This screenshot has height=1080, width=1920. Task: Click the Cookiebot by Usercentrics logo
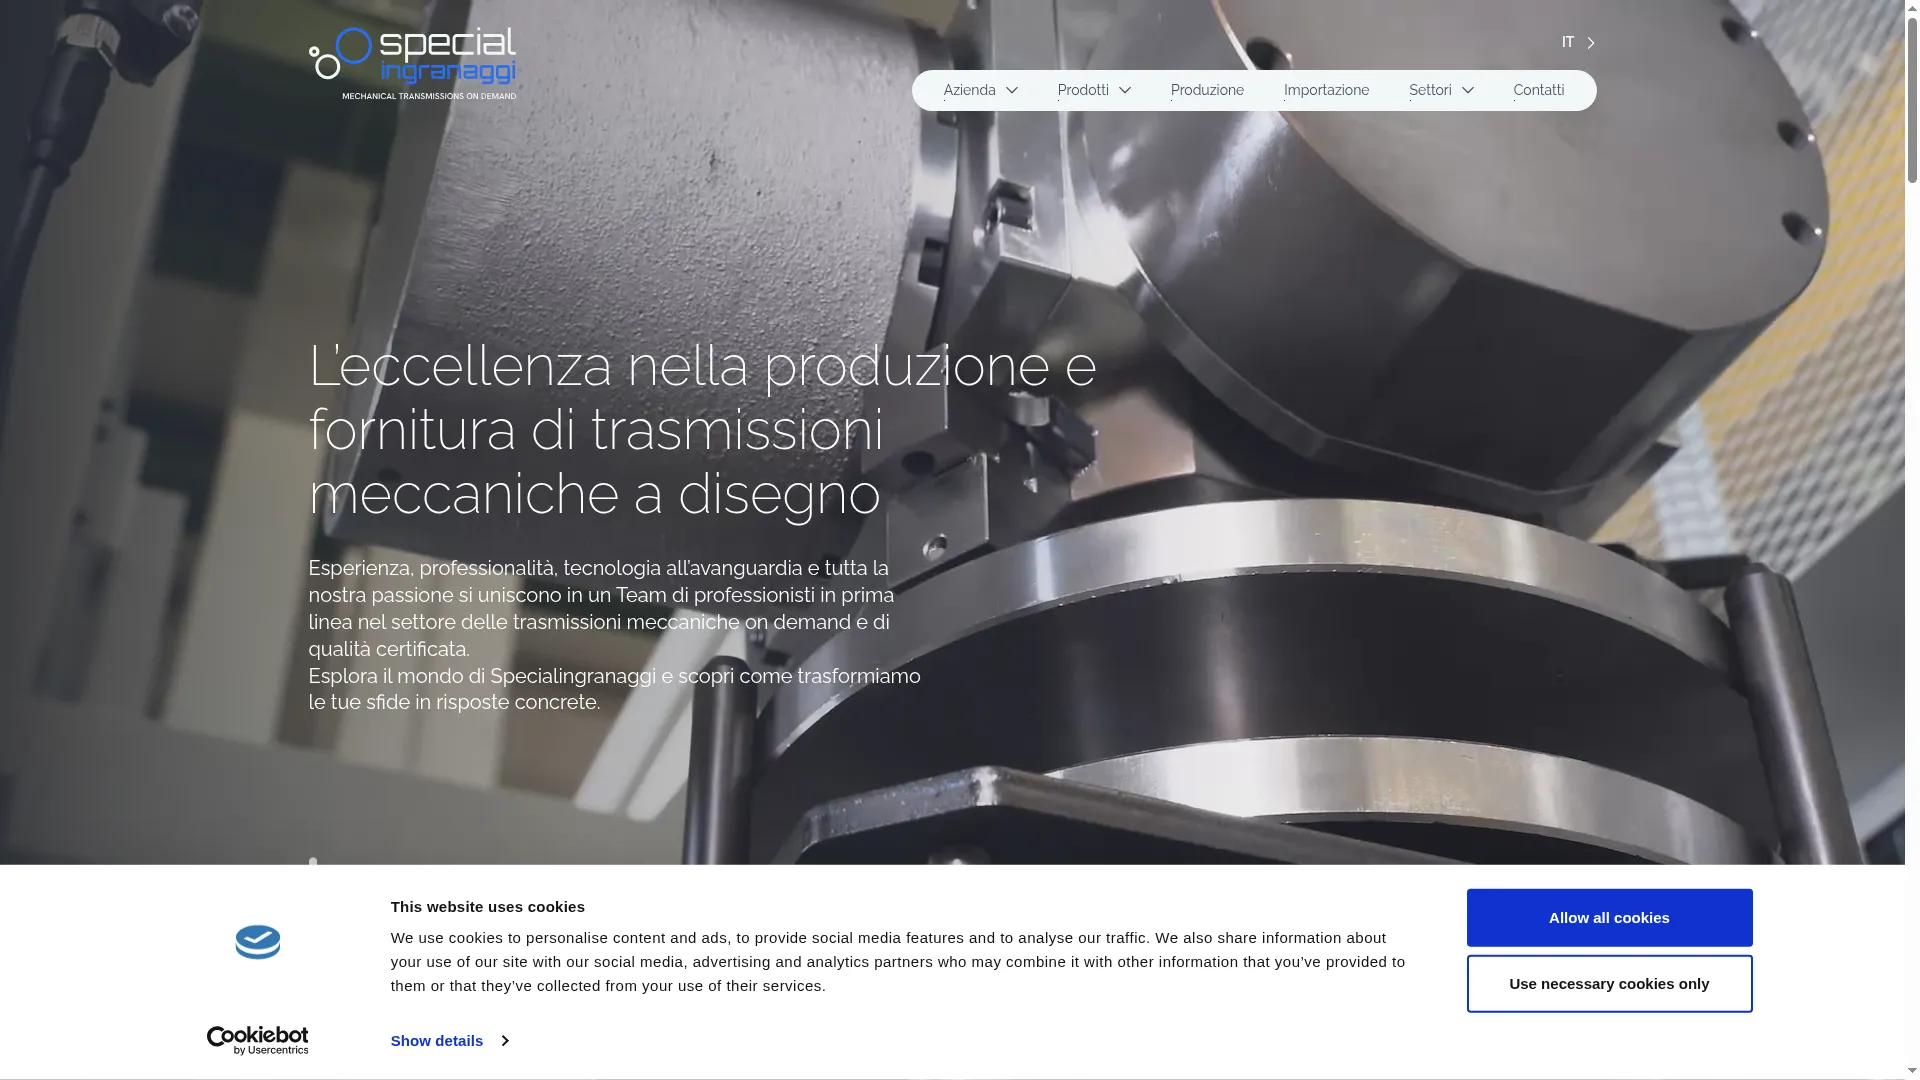coord(258,1040)
